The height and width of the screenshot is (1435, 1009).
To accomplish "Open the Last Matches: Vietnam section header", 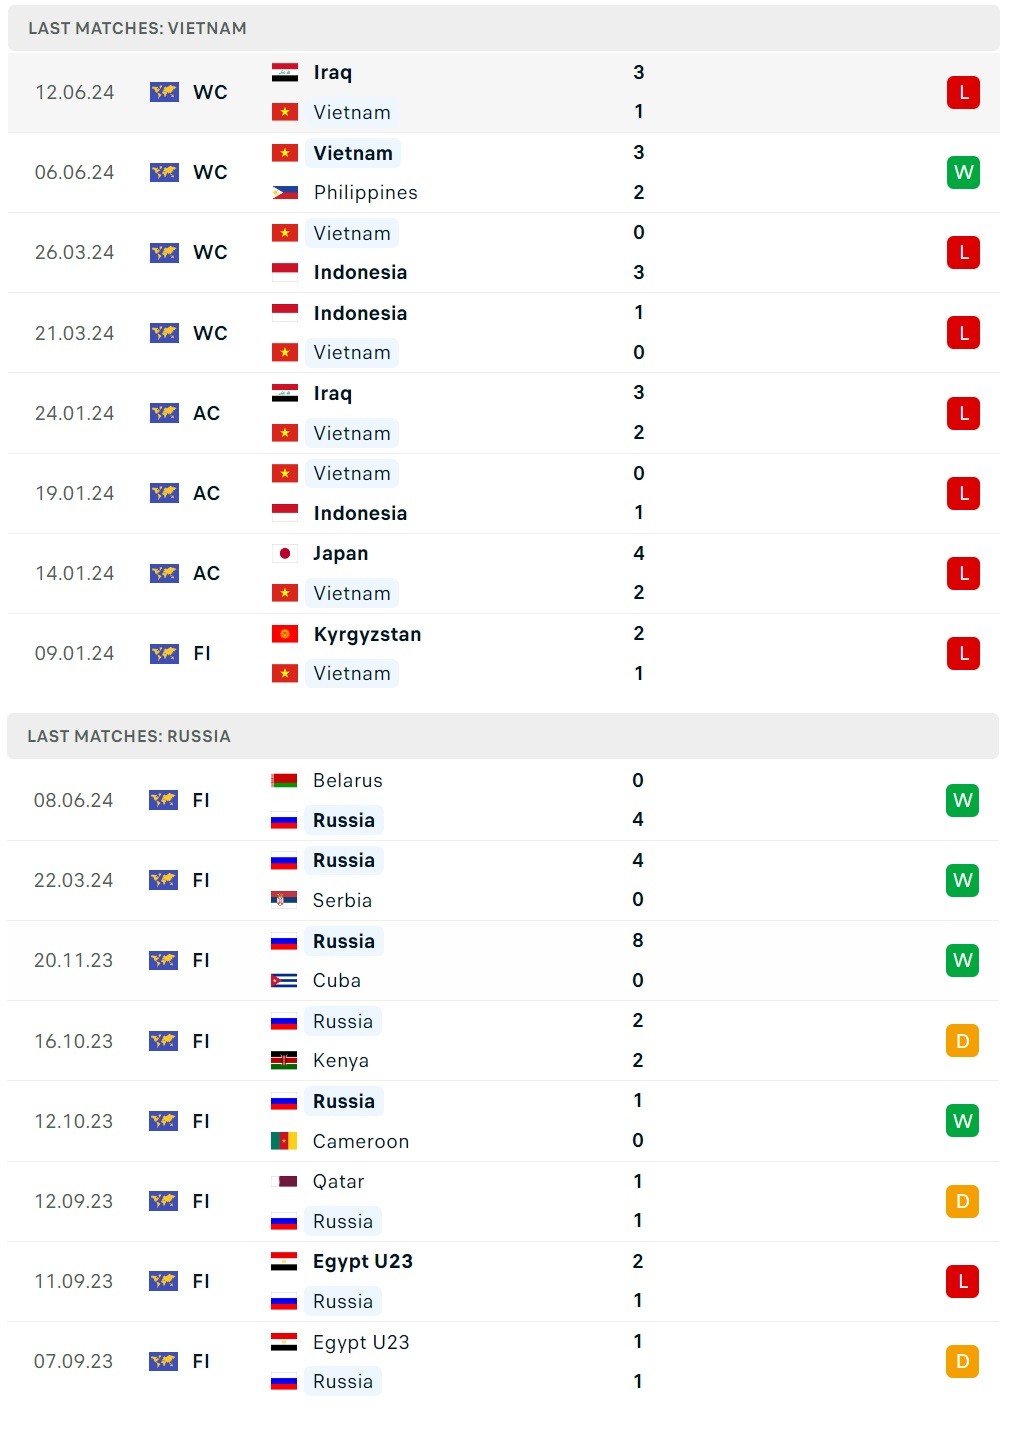I will [x=138, y=29].
